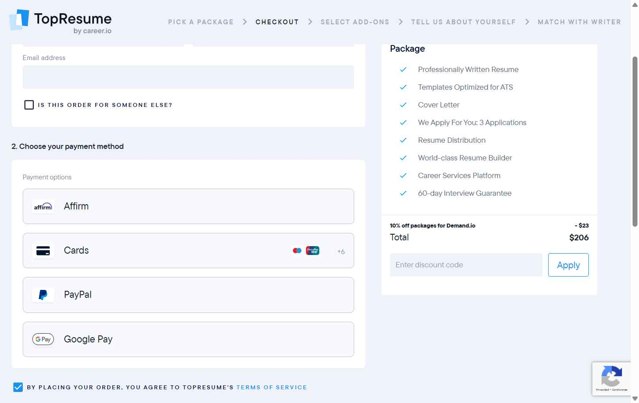639x403 pixels.
Task: Click the vertical page scrollbar thumb
Action: point(635,141)
